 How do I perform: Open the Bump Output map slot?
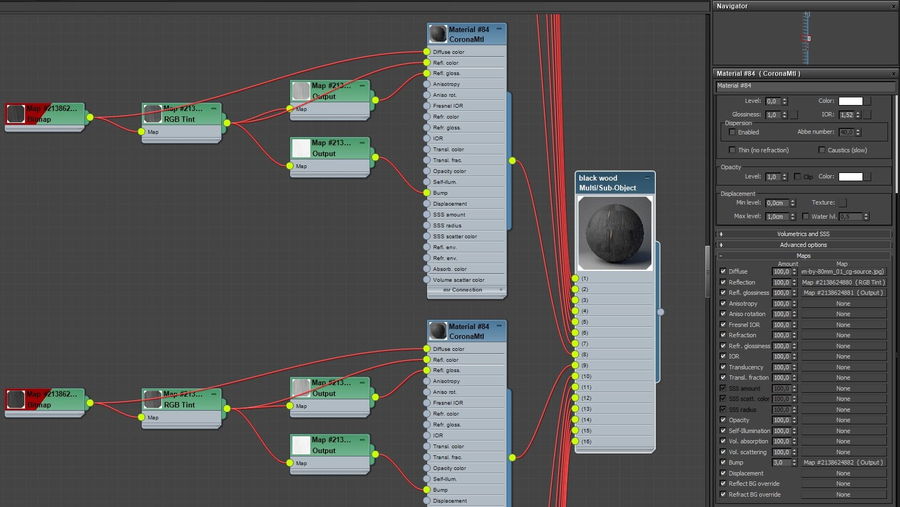click(x=843, y=462)
